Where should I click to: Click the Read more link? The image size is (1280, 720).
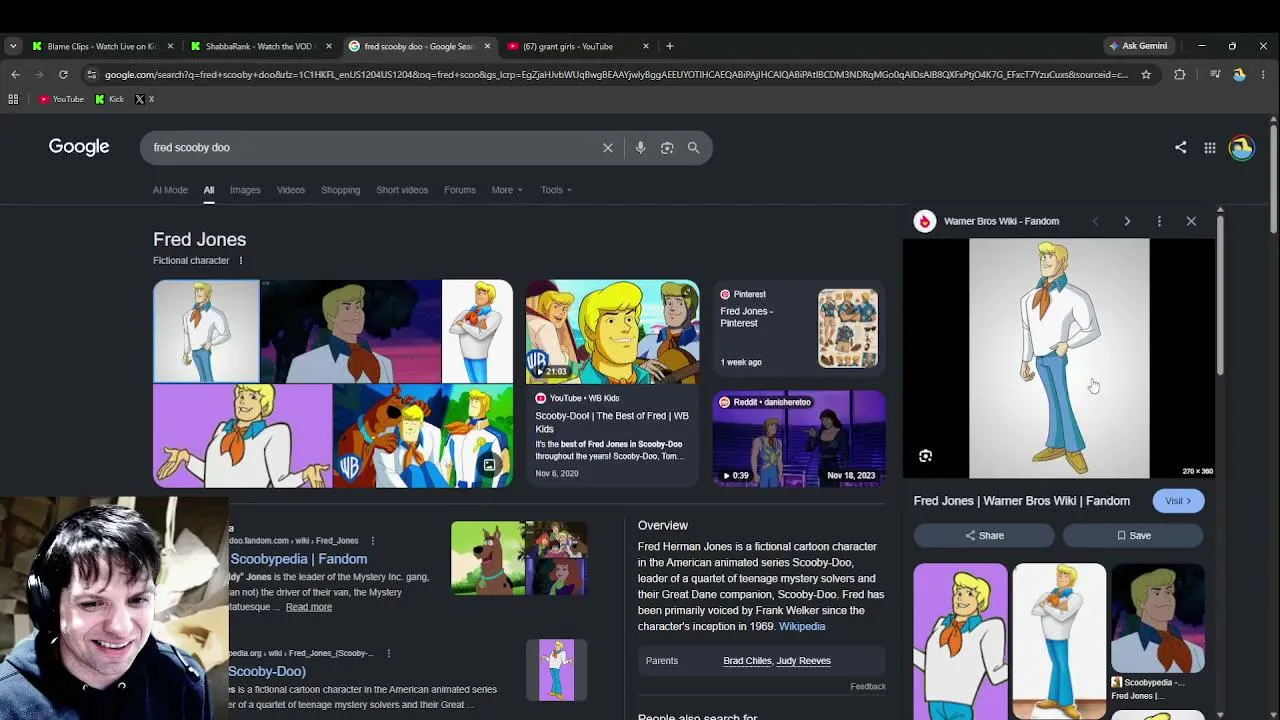coord(308,607)
